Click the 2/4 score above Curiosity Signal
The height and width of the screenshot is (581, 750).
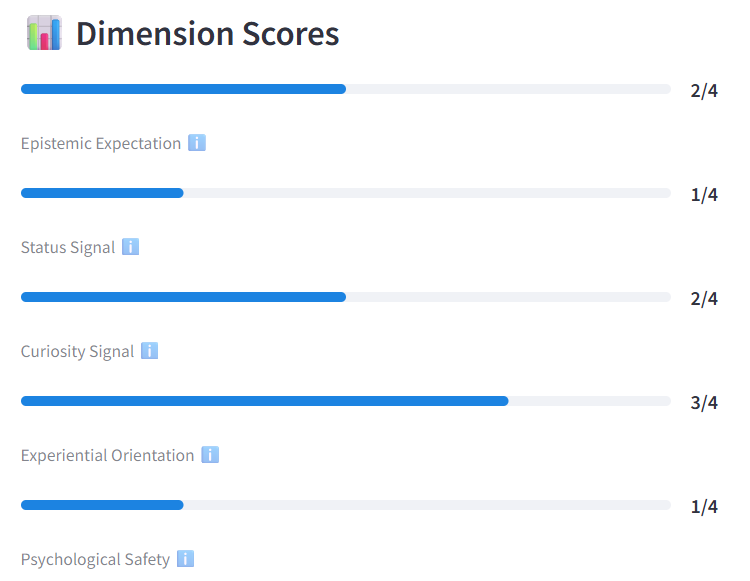(704, 299)
